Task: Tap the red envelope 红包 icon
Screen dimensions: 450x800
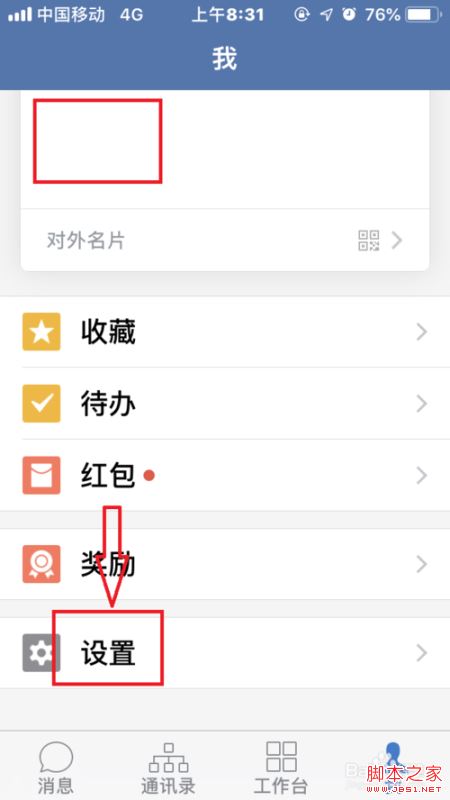Action: (x=41, y=476)
